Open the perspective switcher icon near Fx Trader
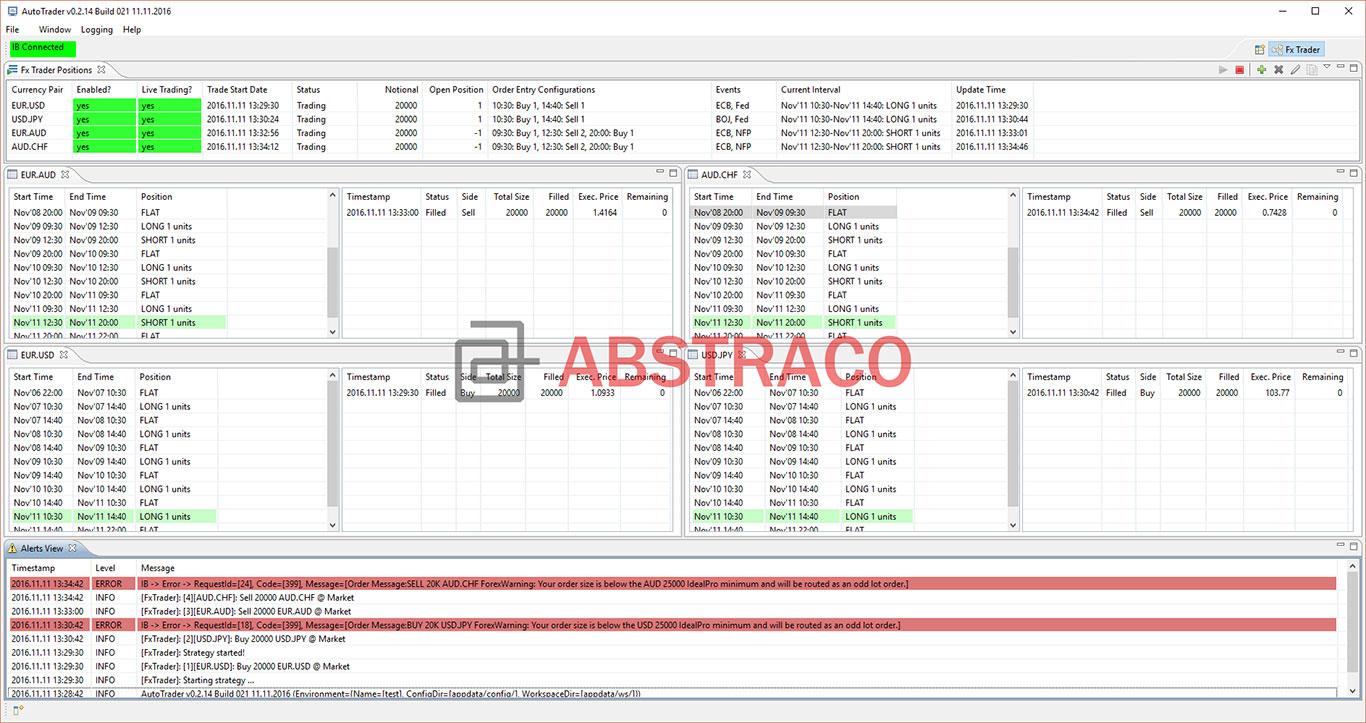The width and height of the screenshot is (1366, 723). (x=1260, y=48)
